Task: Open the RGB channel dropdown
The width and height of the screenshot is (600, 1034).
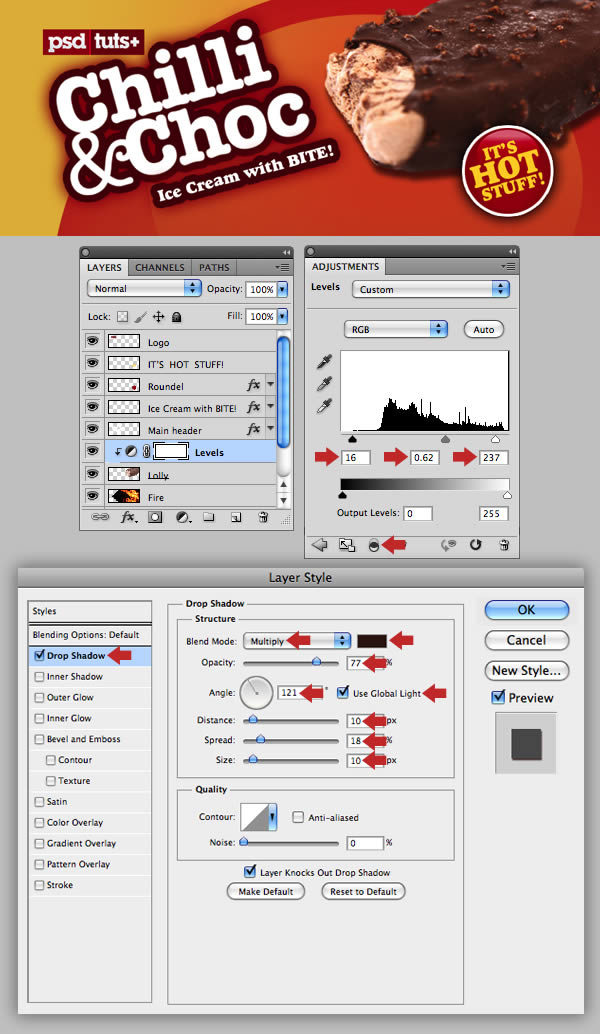Action: pyautogui.click(x=396, y=329)
